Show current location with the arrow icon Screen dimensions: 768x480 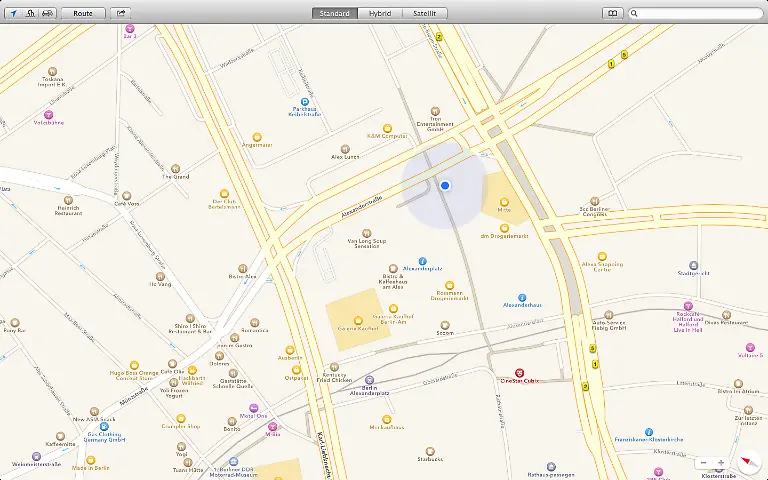(x=13, y=13)
